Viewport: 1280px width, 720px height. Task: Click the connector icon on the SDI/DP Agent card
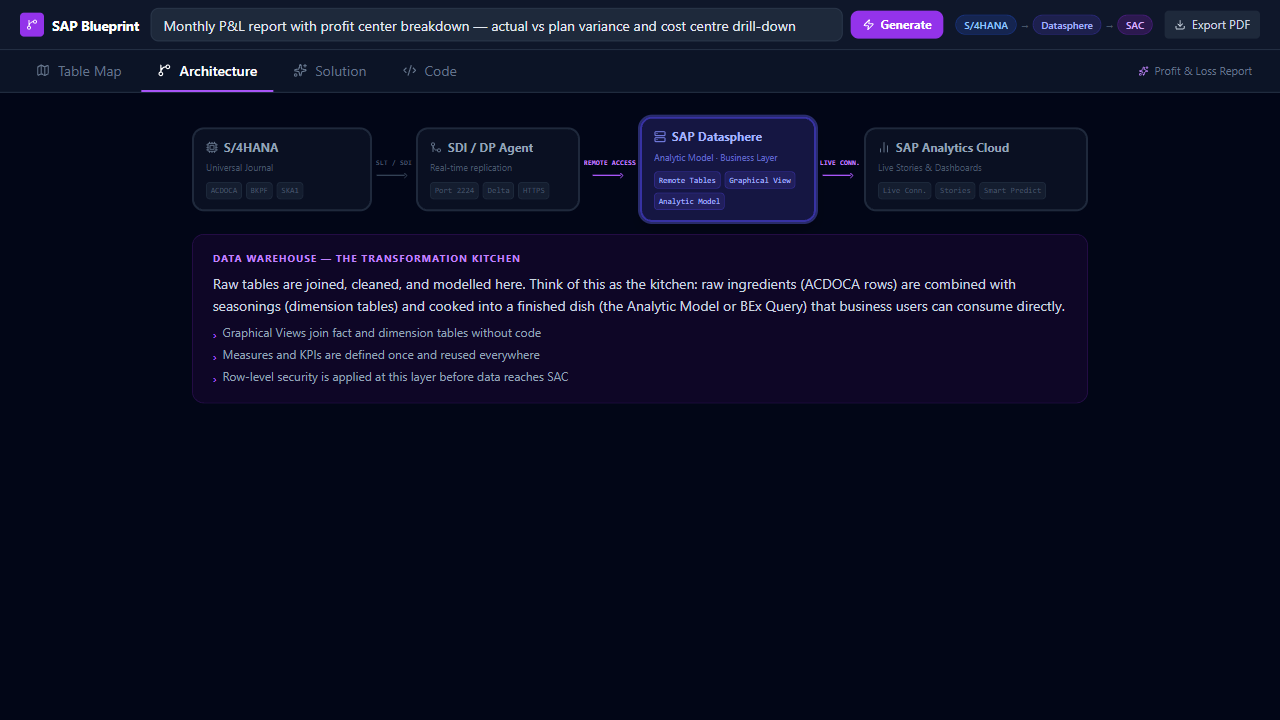pyautogui.click(x=434, y=147)
